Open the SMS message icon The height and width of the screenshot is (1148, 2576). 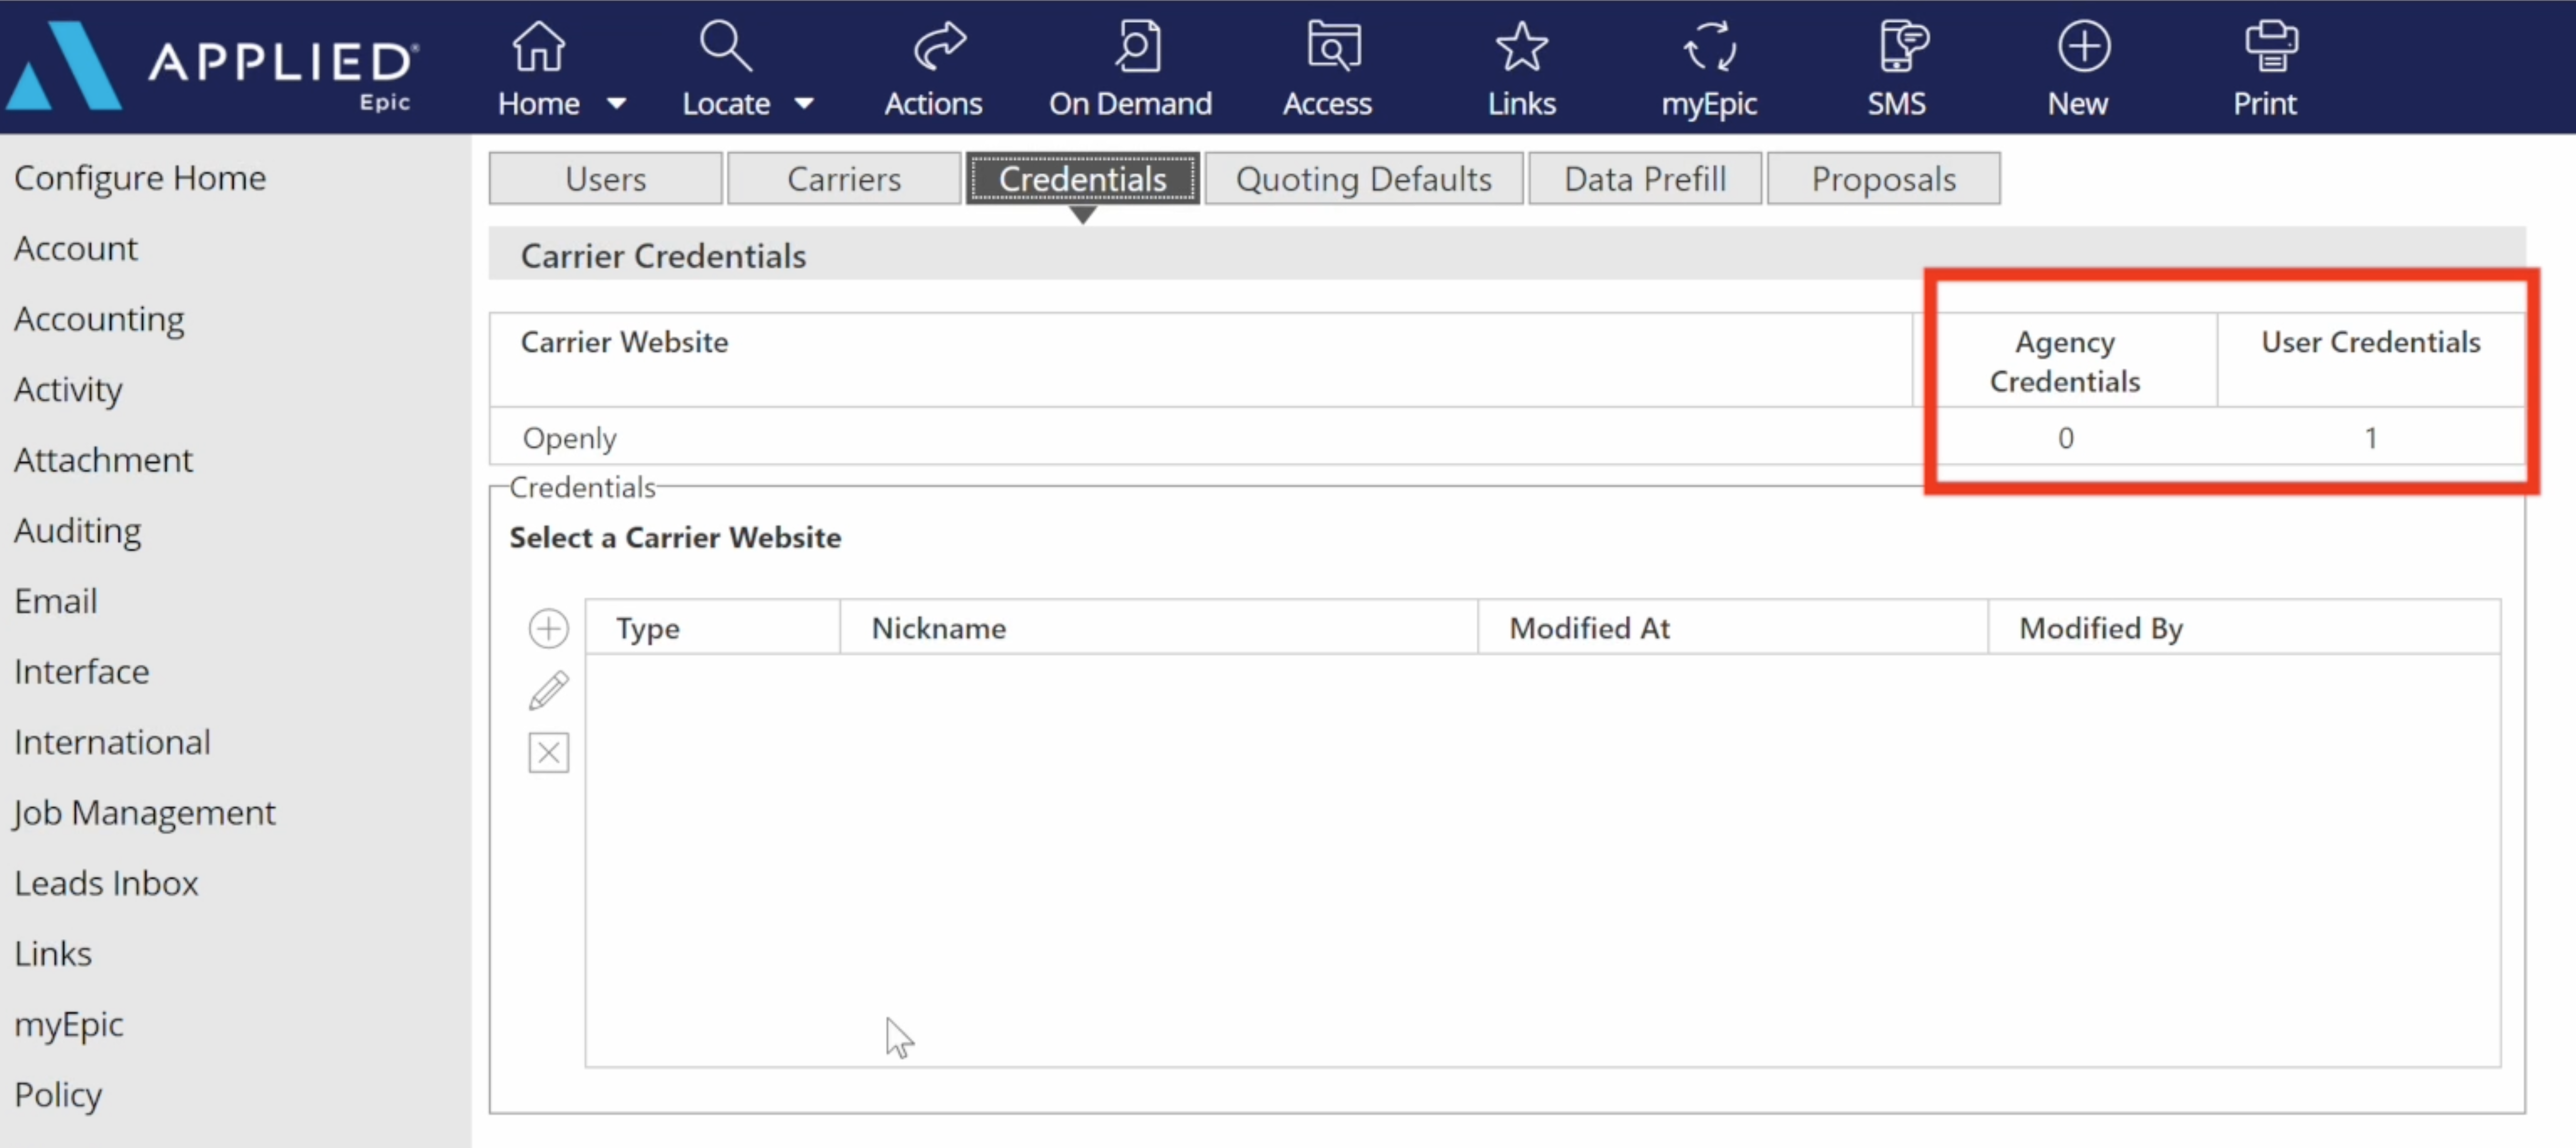(x=1903, y=46)
